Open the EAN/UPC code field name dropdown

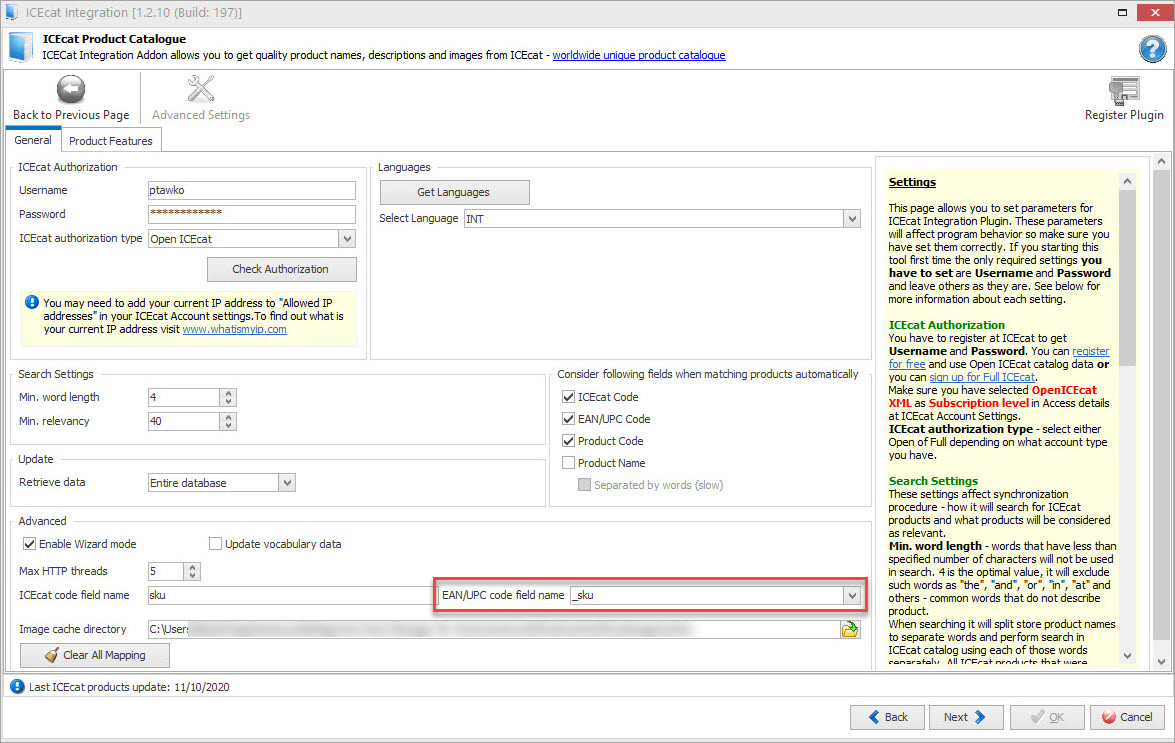click(x=852, y=595)
